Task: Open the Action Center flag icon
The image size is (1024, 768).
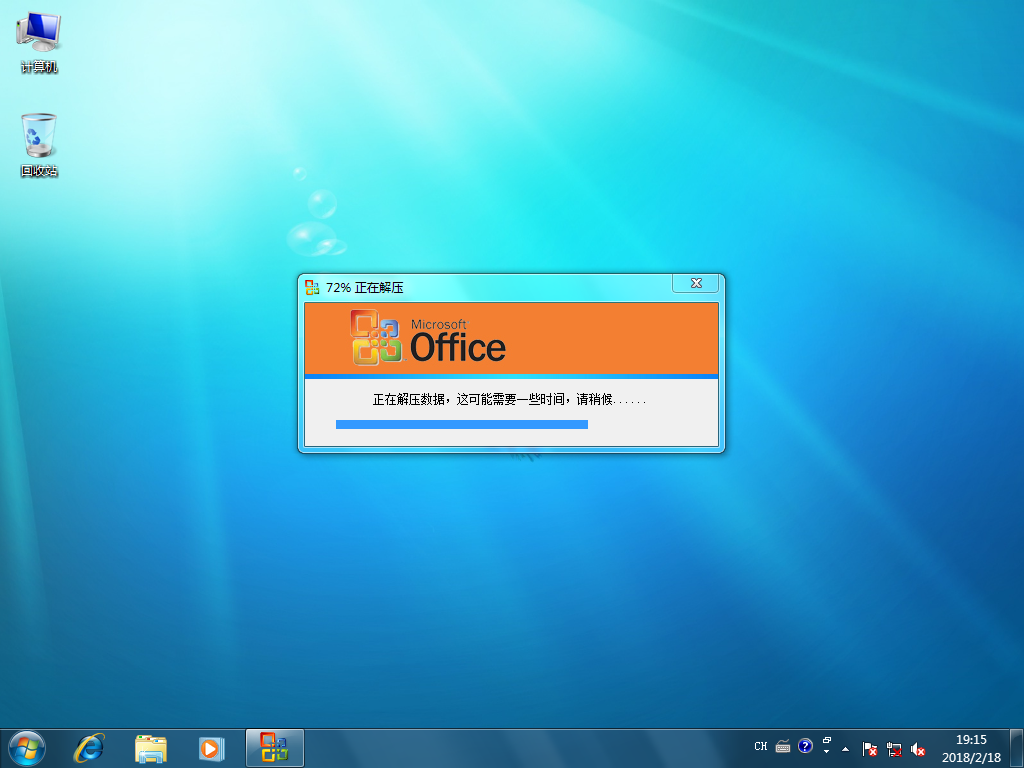Action: pyautogui.click(x=869, y=749)
